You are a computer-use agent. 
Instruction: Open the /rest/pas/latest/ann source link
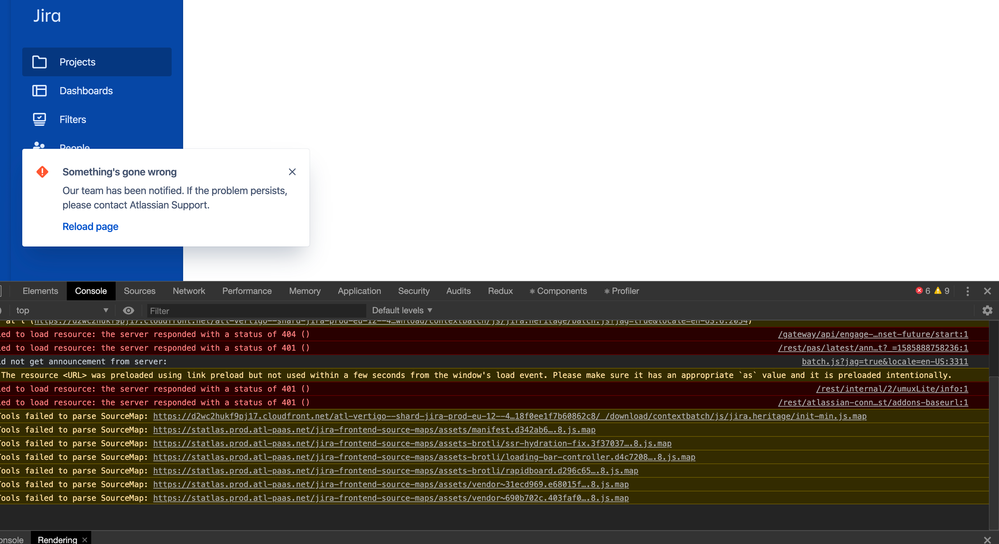click(x=873, y=348)
